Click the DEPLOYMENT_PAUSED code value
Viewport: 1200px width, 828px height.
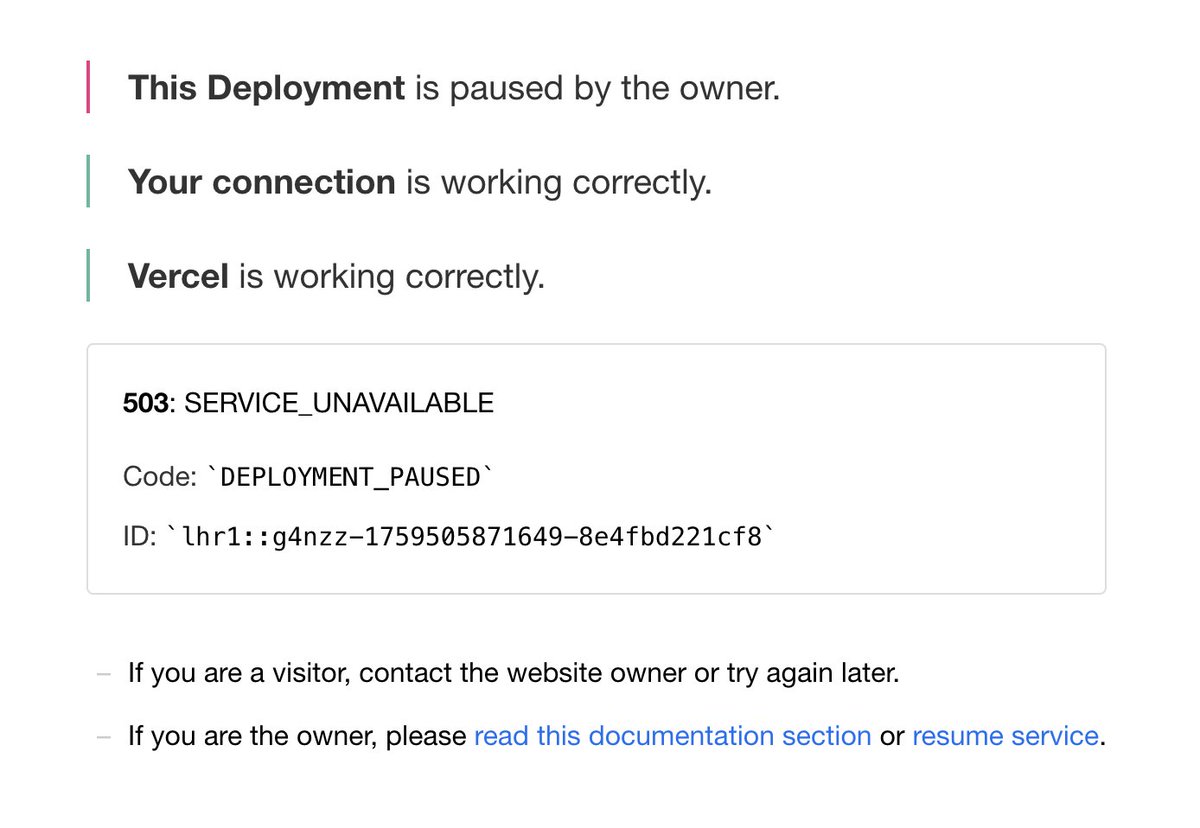(349, 477)
